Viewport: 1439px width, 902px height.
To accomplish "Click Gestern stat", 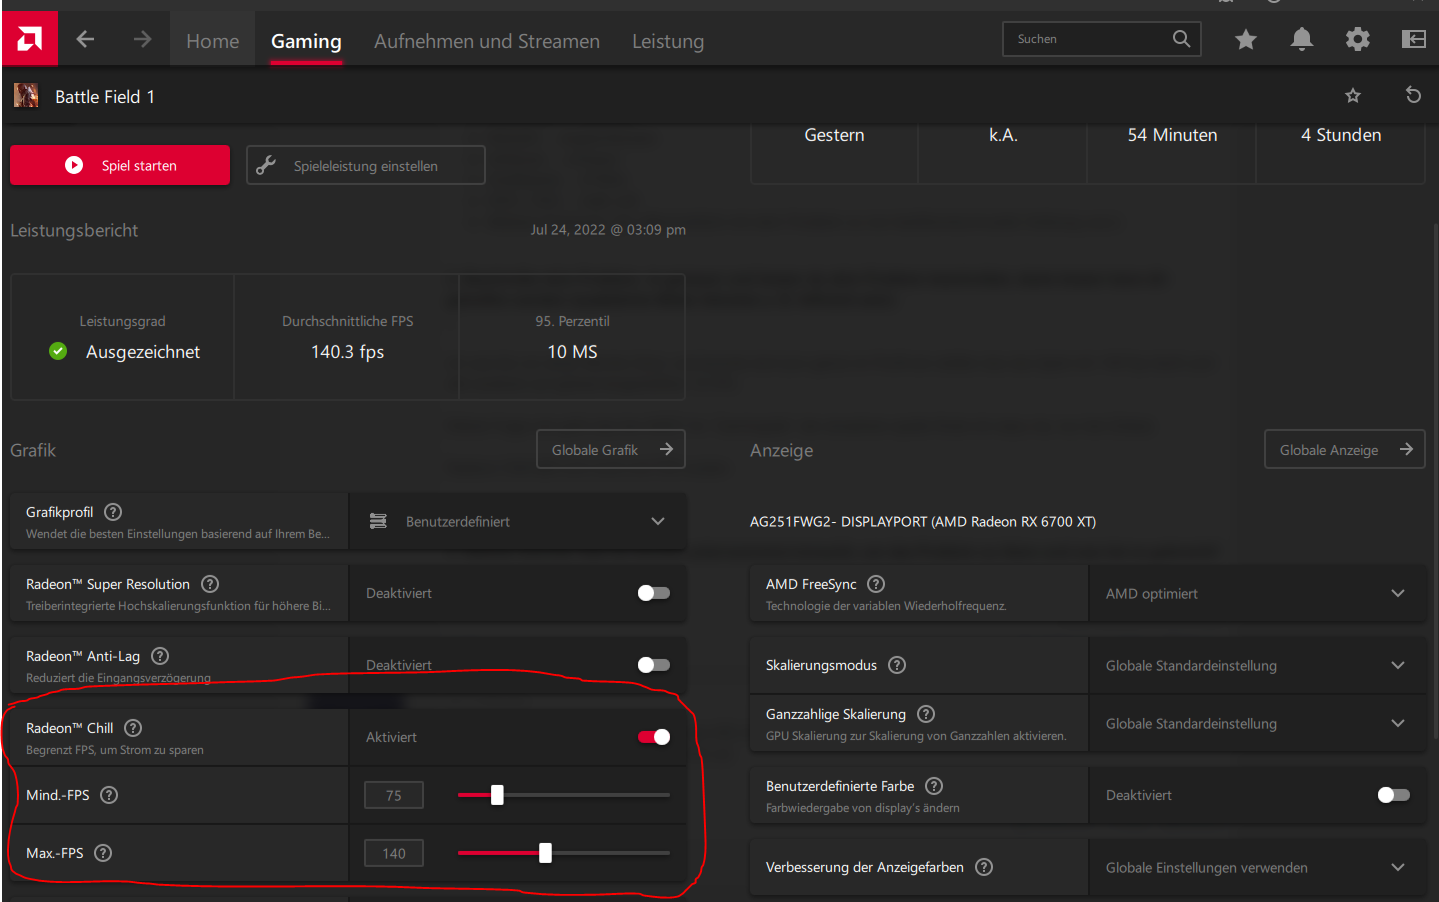I will pyautogui.click(x=834, y=134).
